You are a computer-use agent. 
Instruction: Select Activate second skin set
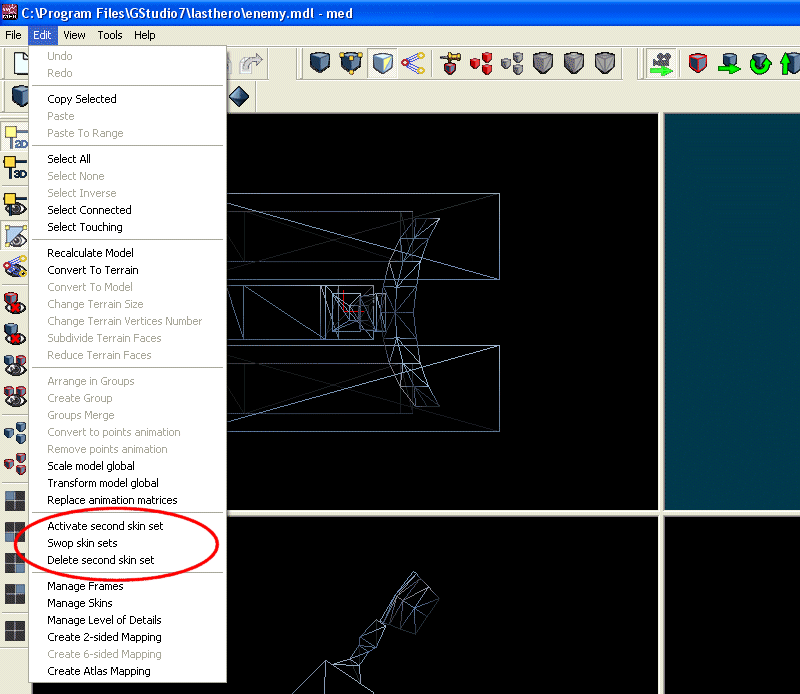(x=105, y=526)
